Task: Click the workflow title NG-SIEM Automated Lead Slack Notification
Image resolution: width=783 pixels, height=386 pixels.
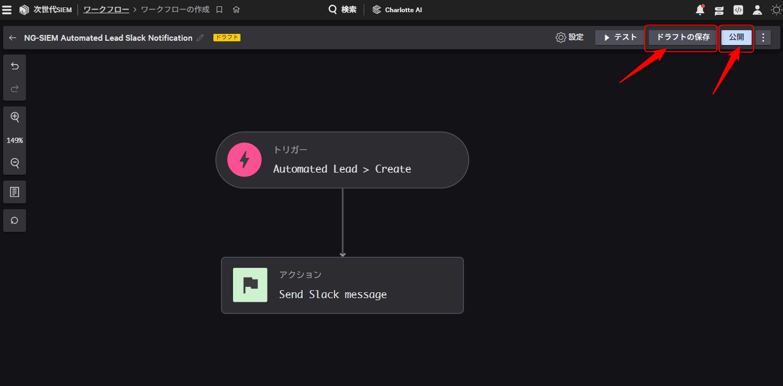Action: pyautogui.click(x=108, y=38)
